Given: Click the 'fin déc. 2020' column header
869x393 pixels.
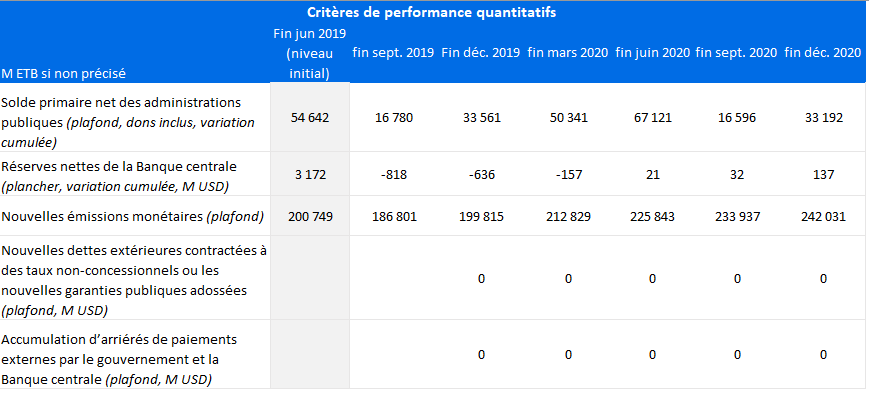Looking at the screenshot, I should [823, 53].
